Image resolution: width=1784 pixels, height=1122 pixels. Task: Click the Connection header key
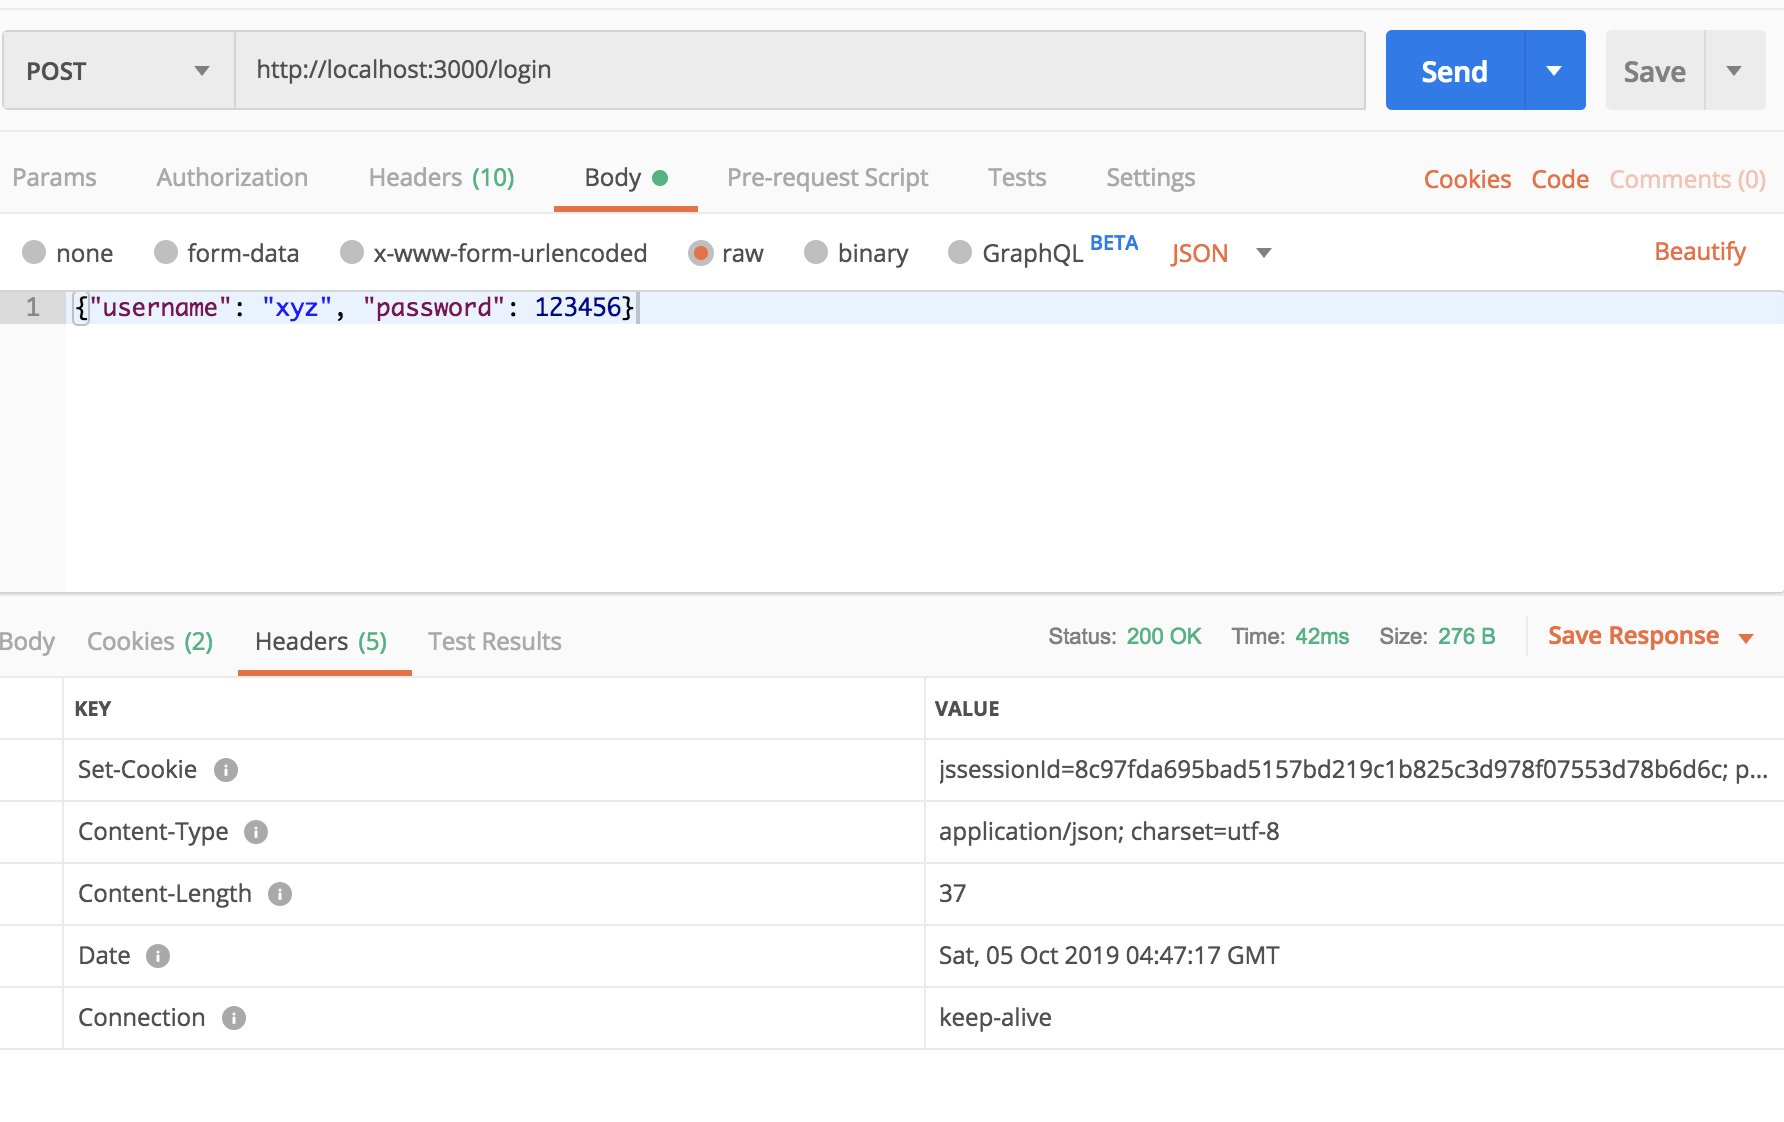141,1018
